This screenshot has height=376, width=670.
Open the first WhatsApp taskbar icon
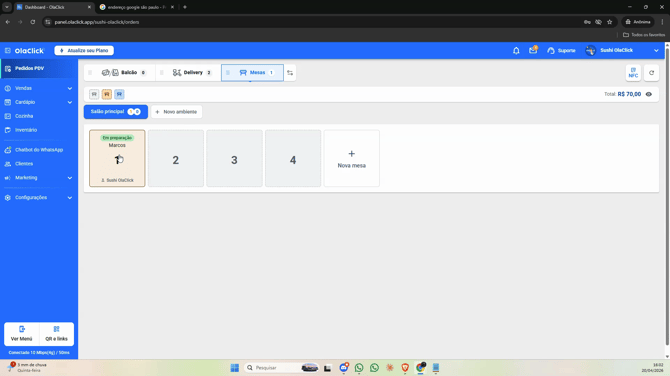[x=359, y=368]
